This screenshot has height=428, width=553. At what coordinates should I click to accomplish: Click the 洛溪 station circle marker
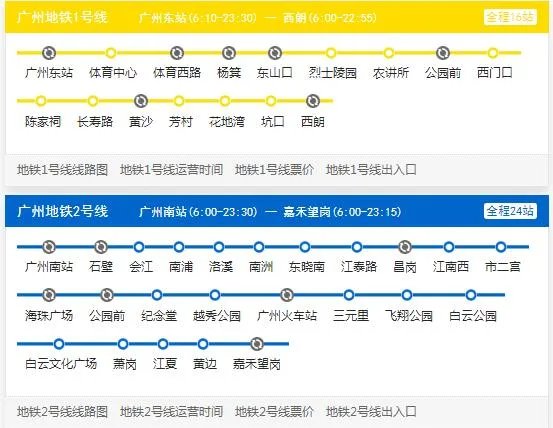click(x=219, y=247)
